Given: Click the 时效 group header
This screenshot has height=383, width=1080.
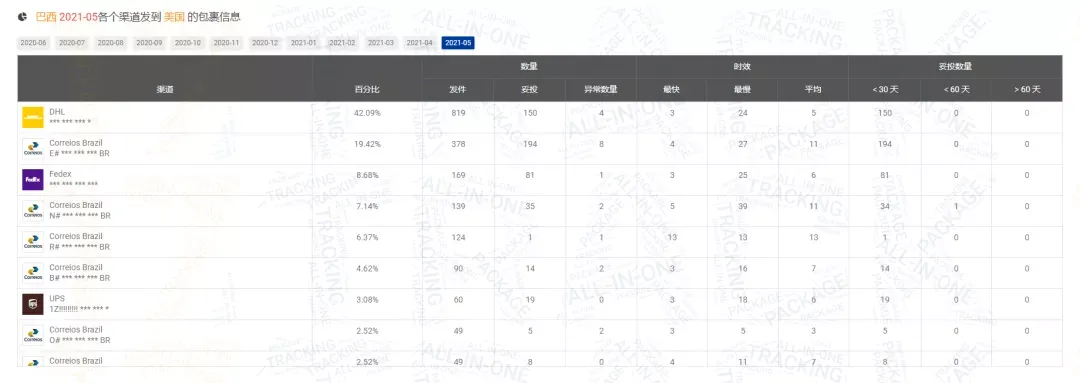Looking at the screenshot, I should [742, 67].
